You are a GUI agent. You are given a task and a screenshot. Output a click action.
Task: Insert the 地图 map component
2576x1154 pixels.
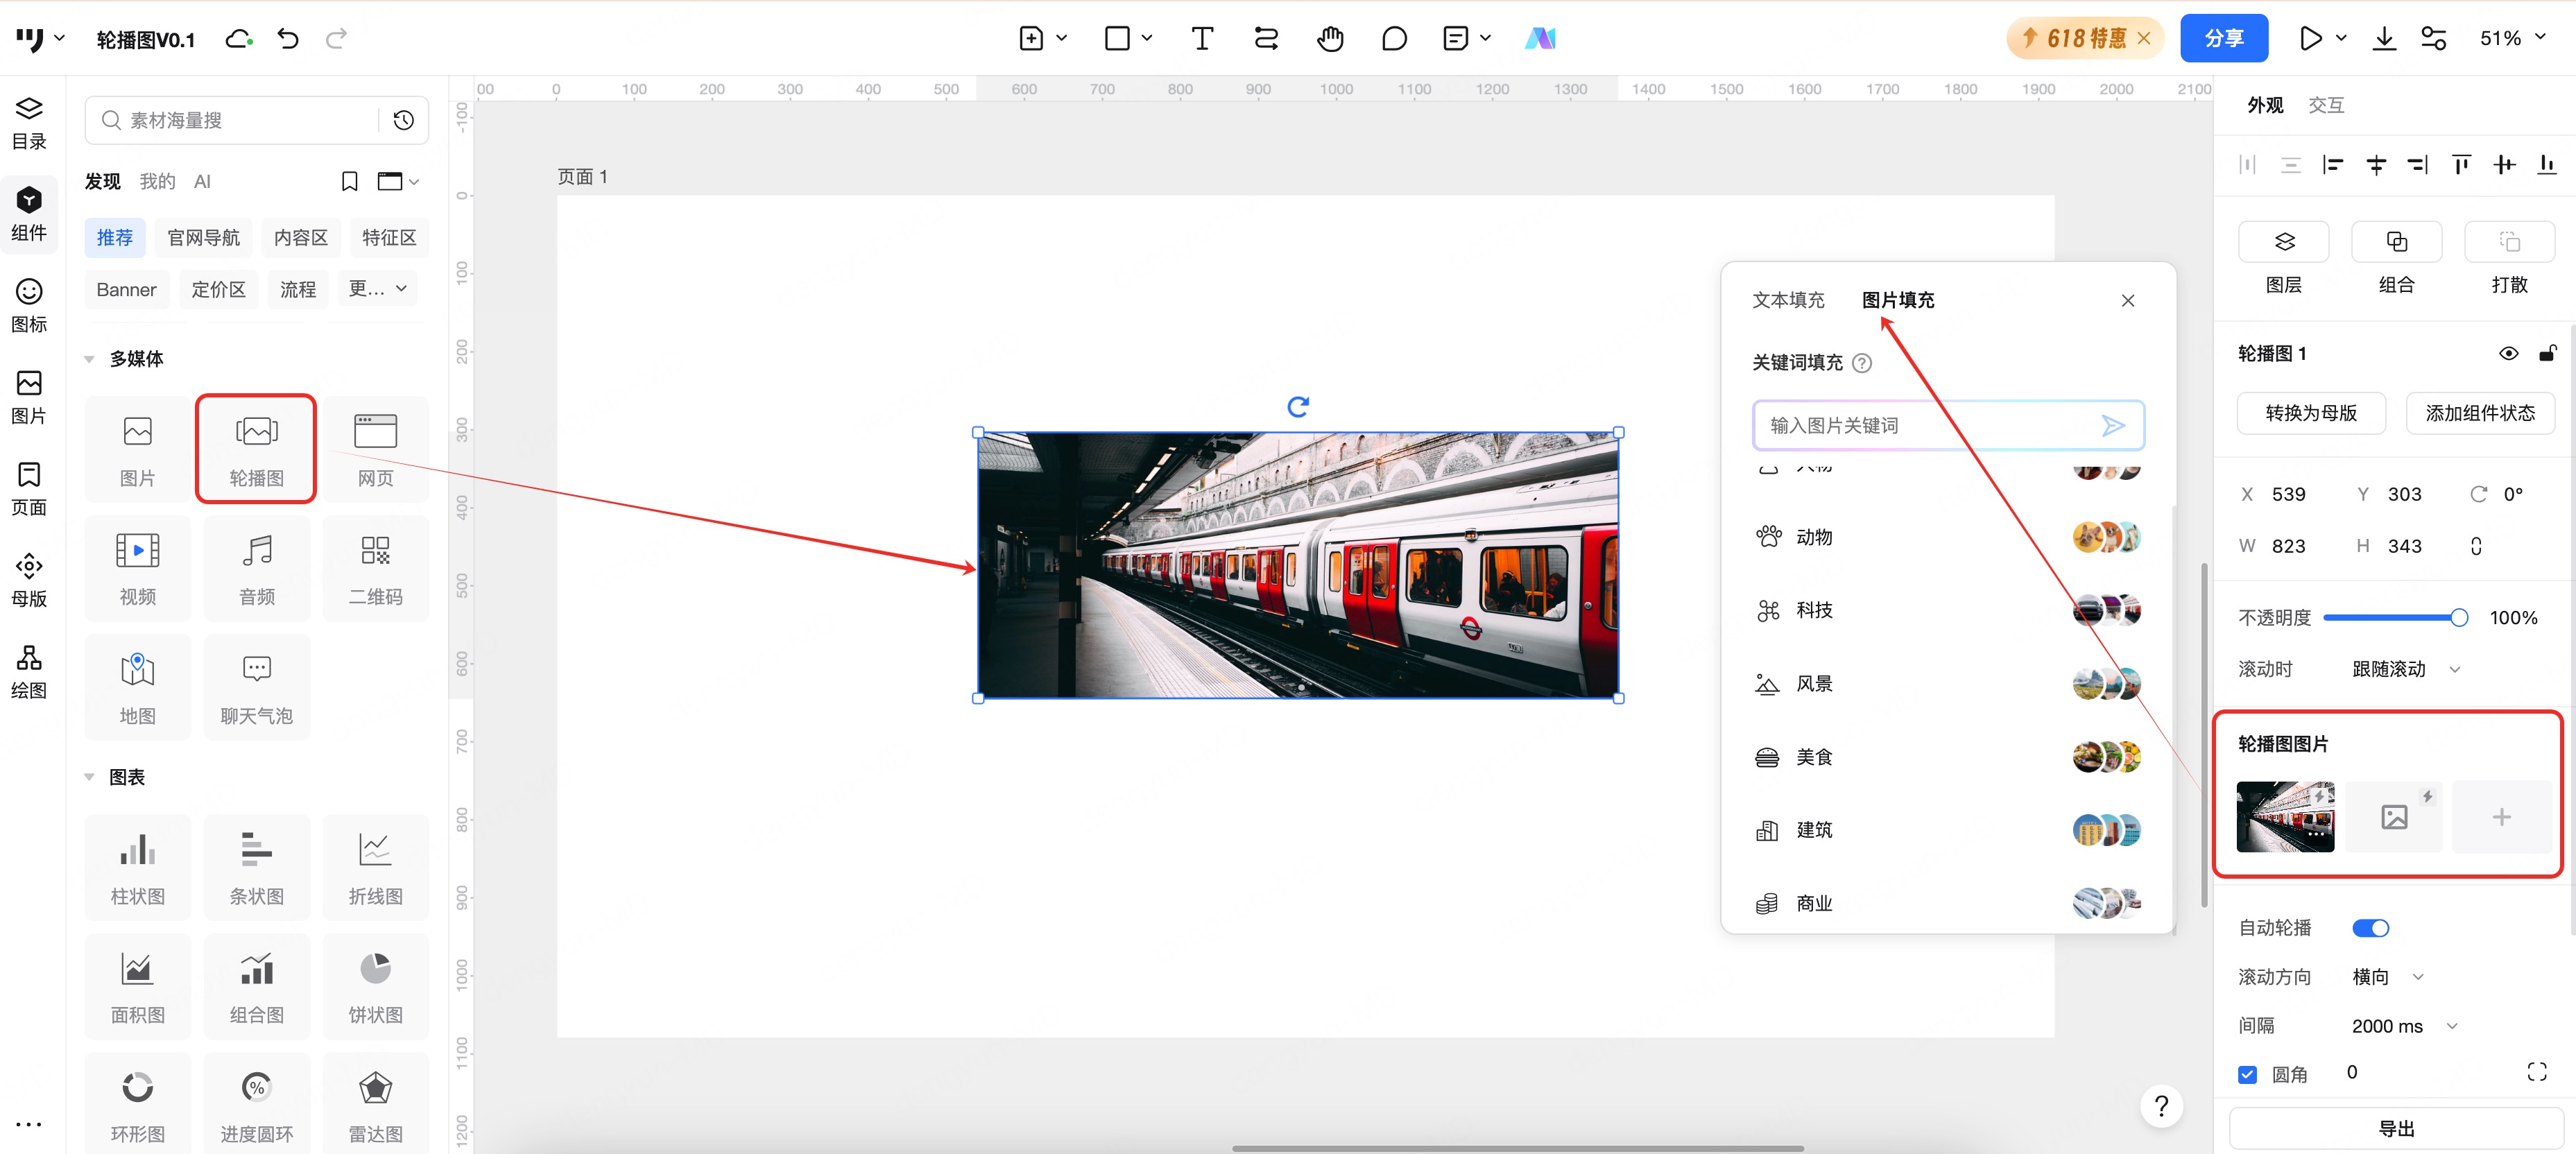click(x=138, y=687)
